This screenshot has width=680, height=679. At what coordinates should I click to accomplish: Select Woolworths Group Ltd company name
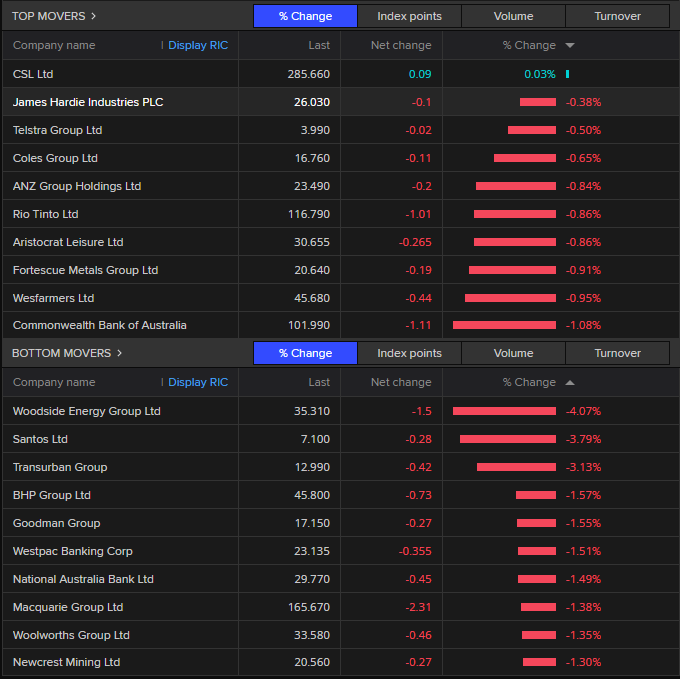click(x=71, y=635)
